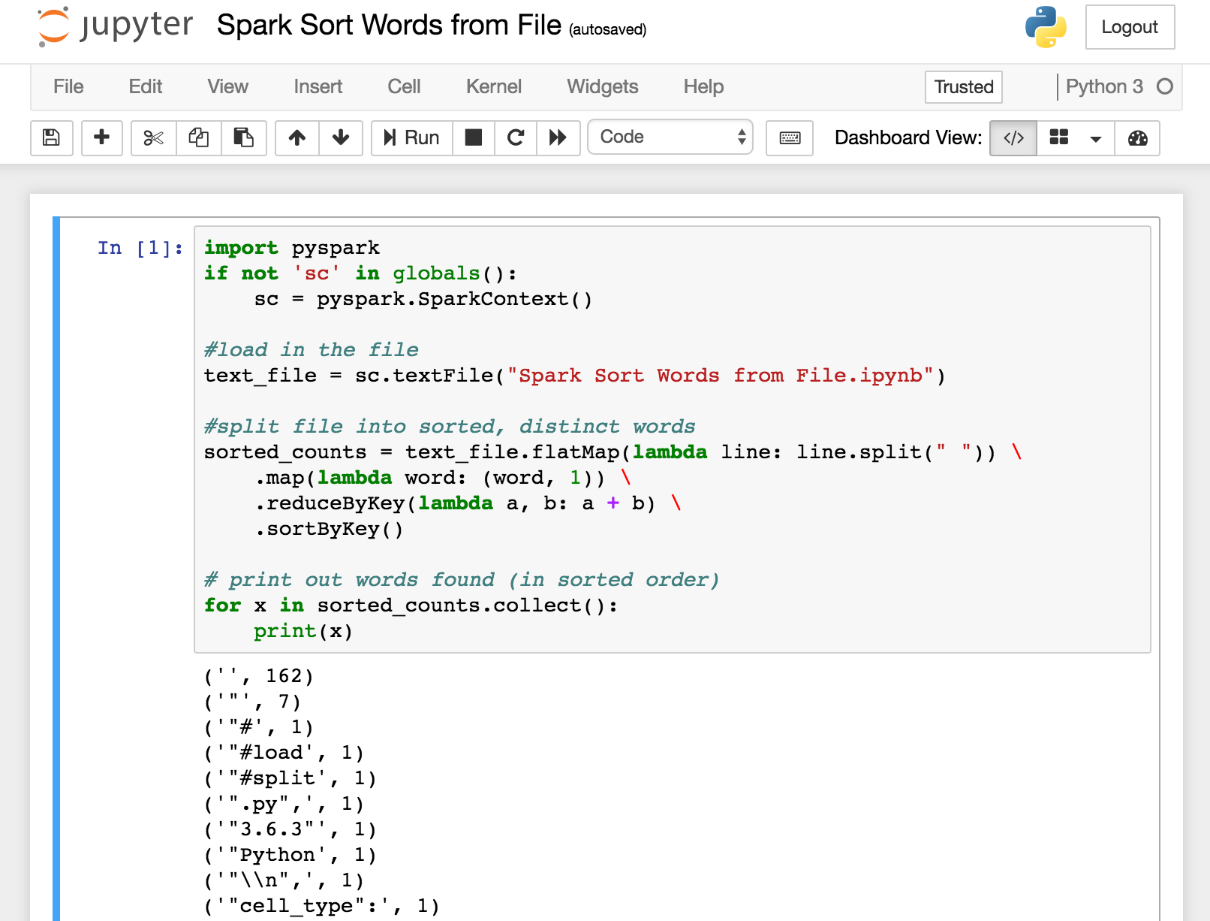The image size is (1210, 921).
Task: Click the output line ('', 162)
Action: 259,676
